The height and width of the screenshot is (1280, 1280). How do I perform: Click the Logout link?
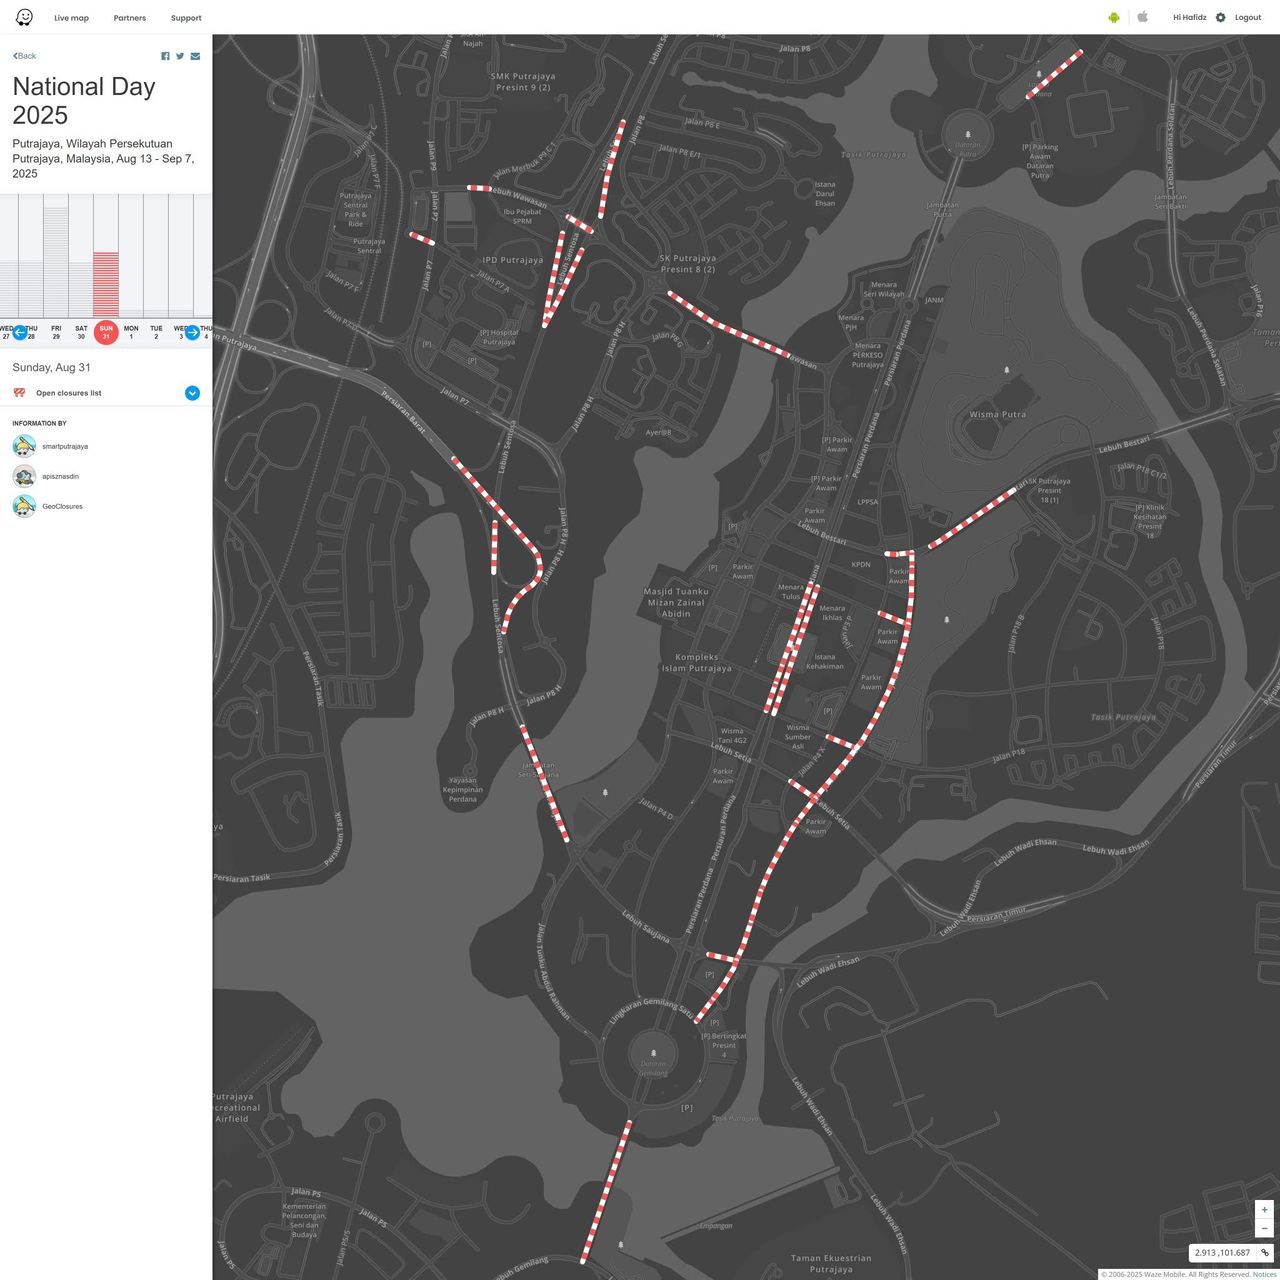pyautogui.click(x=1247, y=17)
